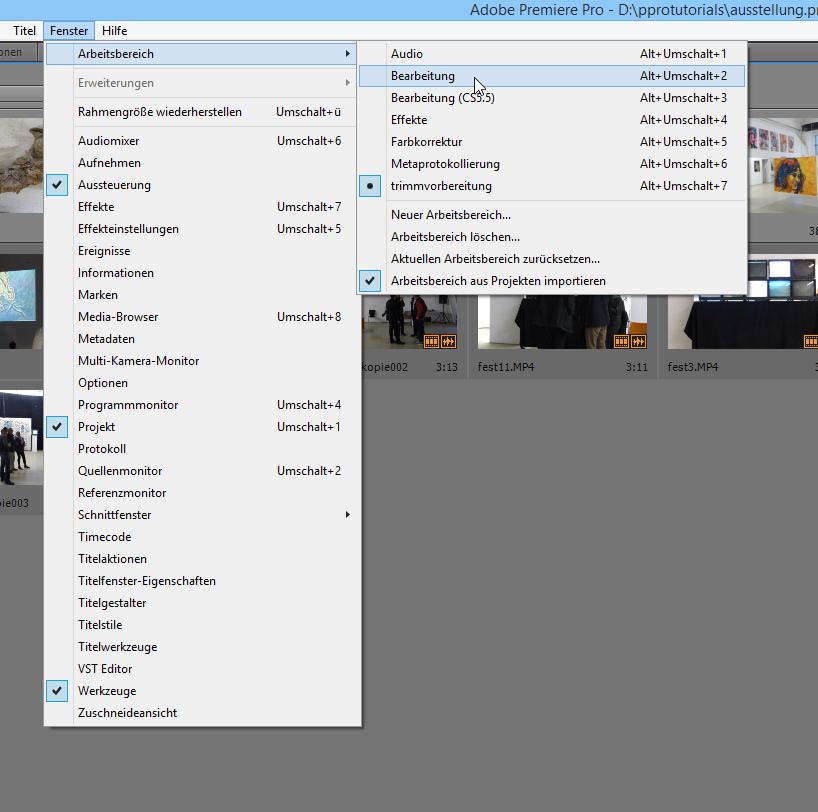Select the Farbkorrektur workspace
Image resolution: width=818 pixels, height=812 pixels.
tap(552, 141)
